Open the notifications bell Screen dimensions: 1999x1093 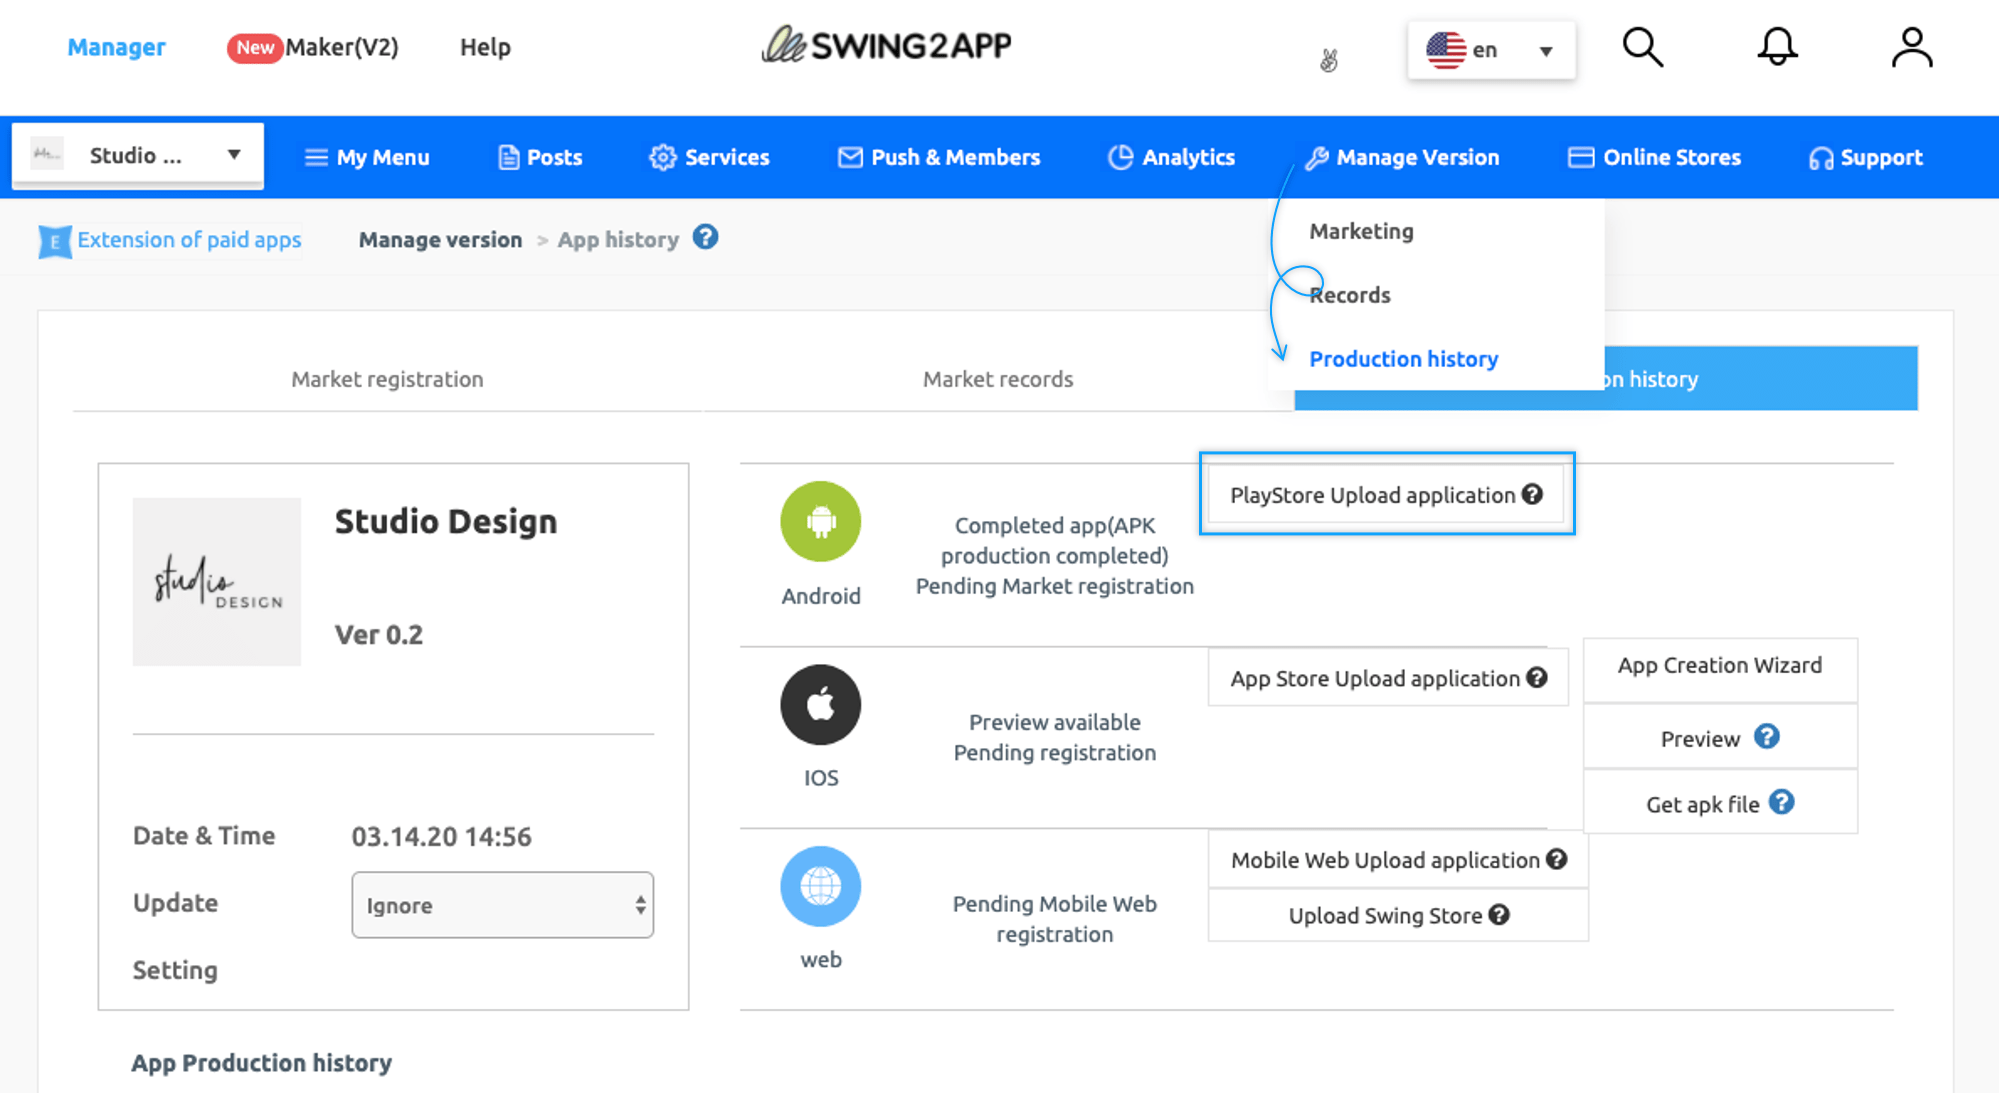coord(1777,47)
